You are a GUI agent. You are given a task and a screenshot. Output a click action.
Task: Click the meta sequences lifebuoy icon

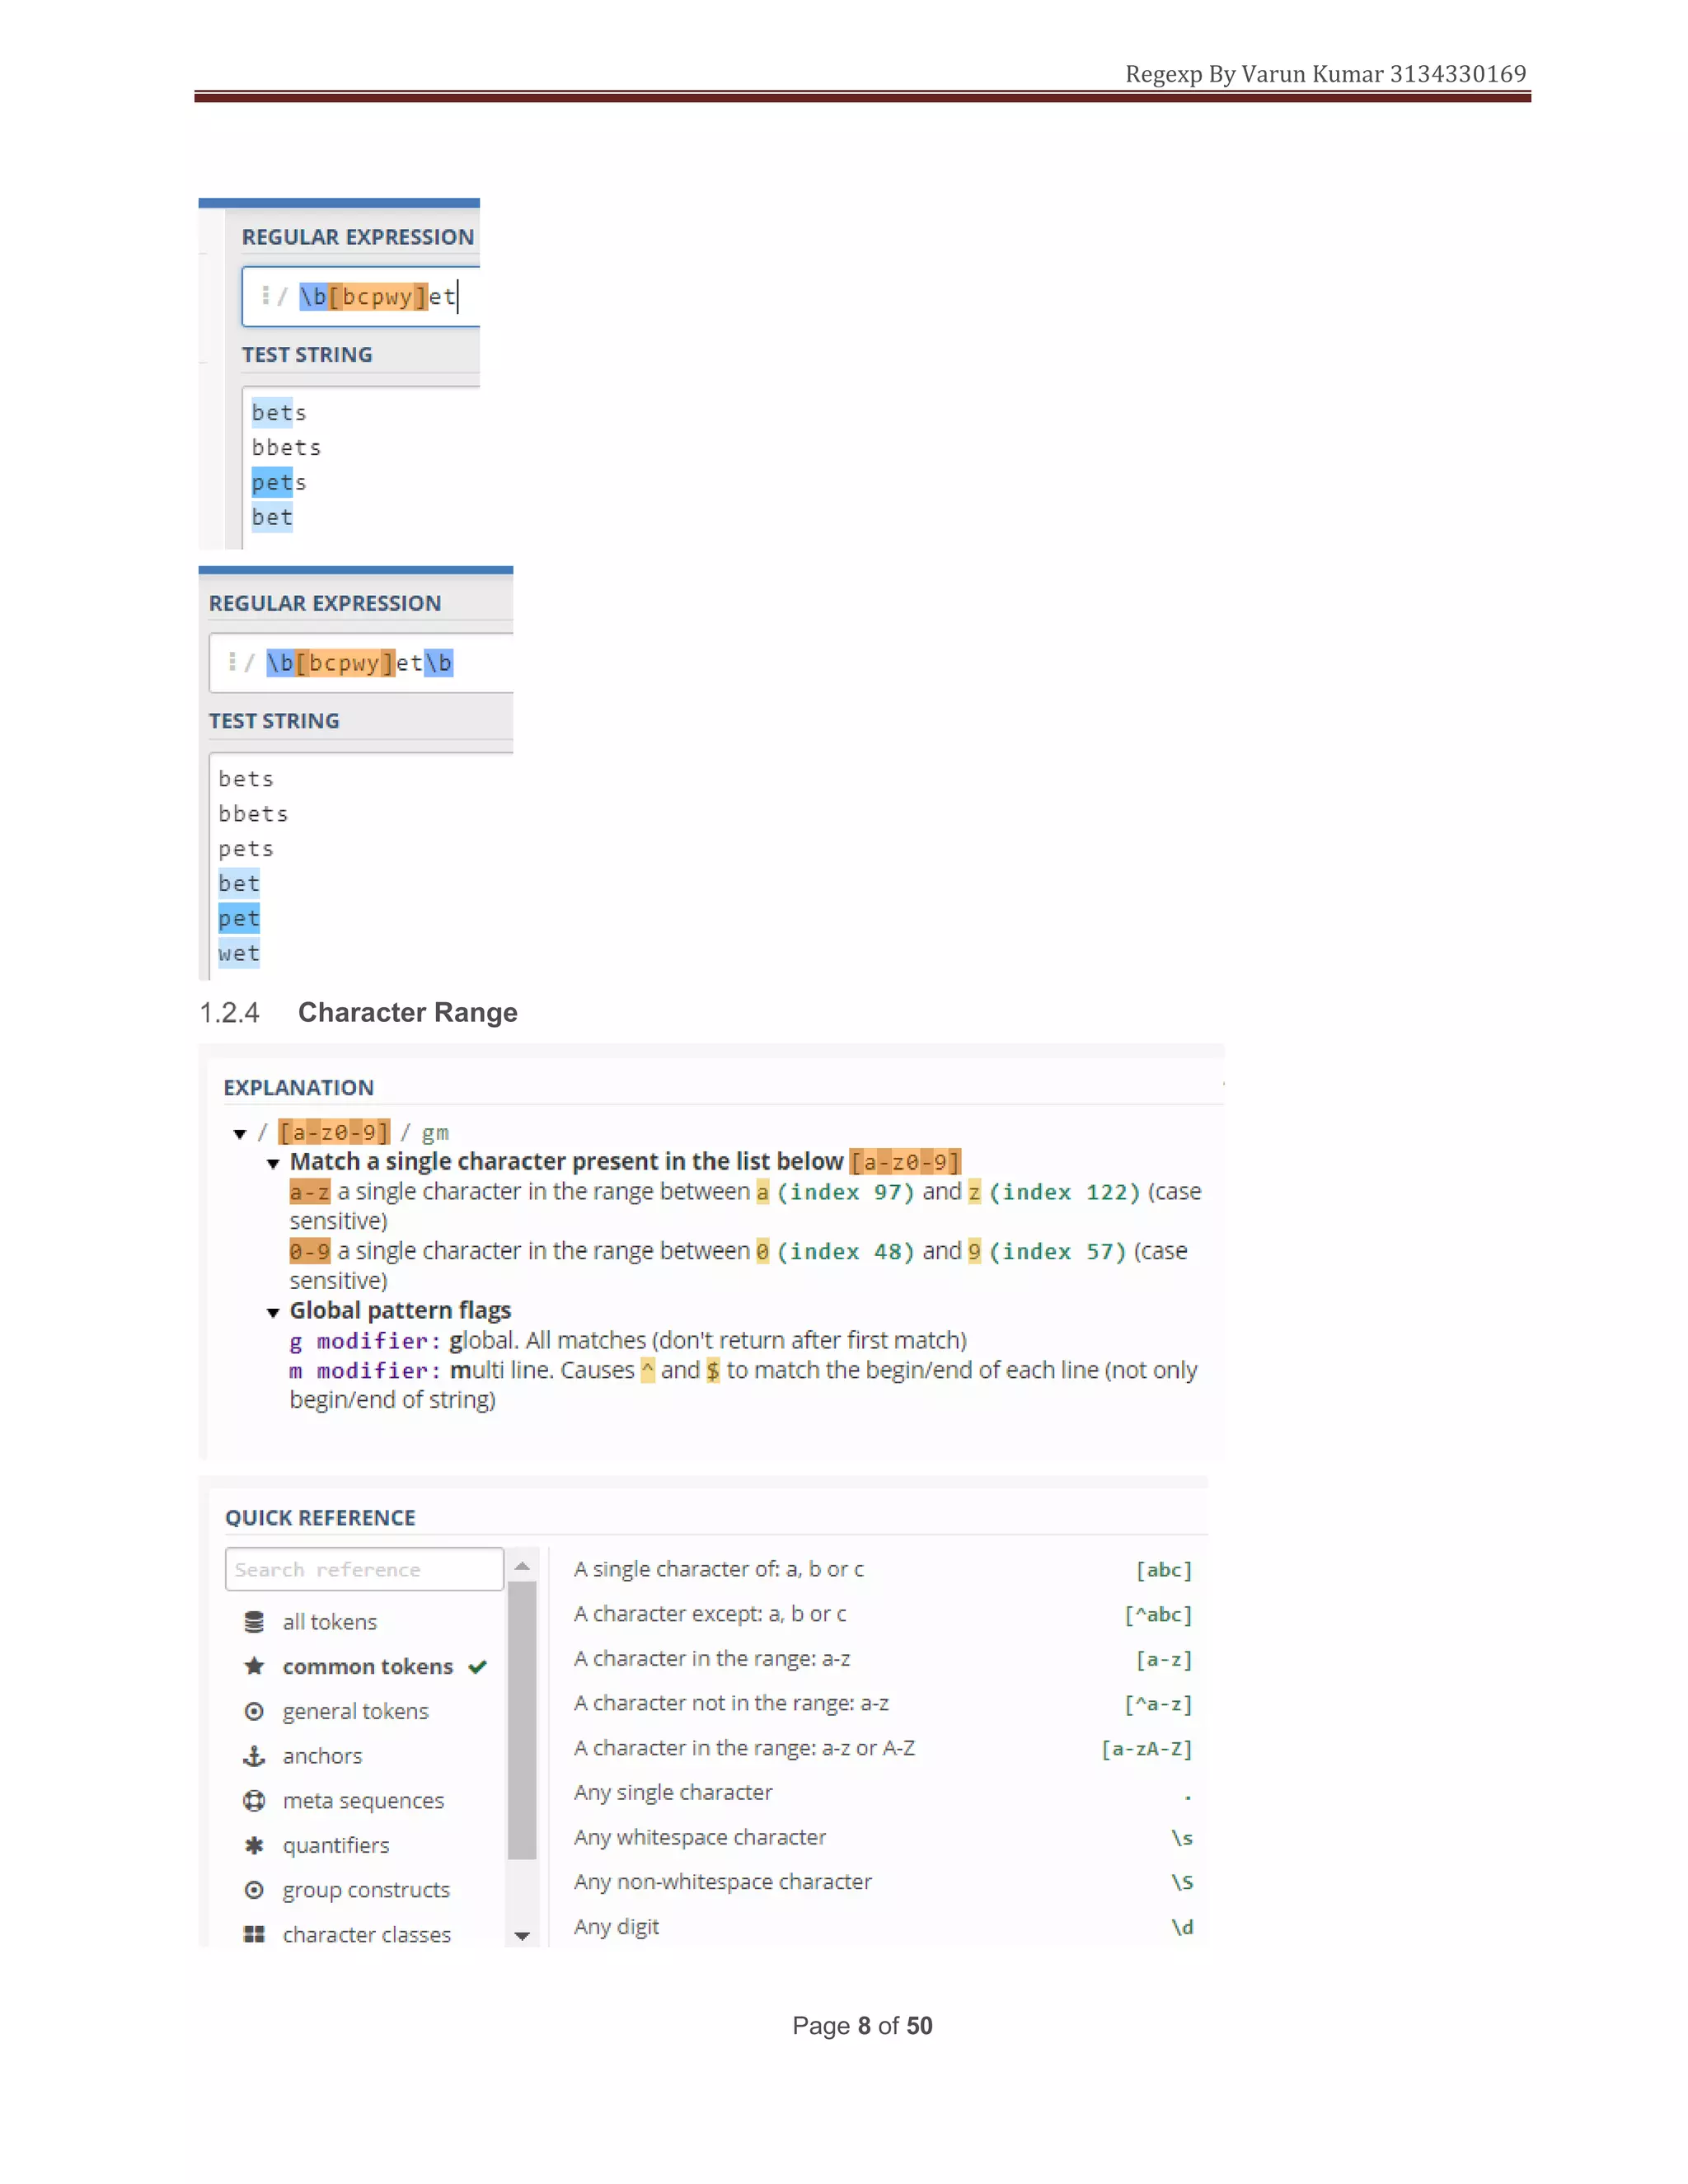[254, 1800]
